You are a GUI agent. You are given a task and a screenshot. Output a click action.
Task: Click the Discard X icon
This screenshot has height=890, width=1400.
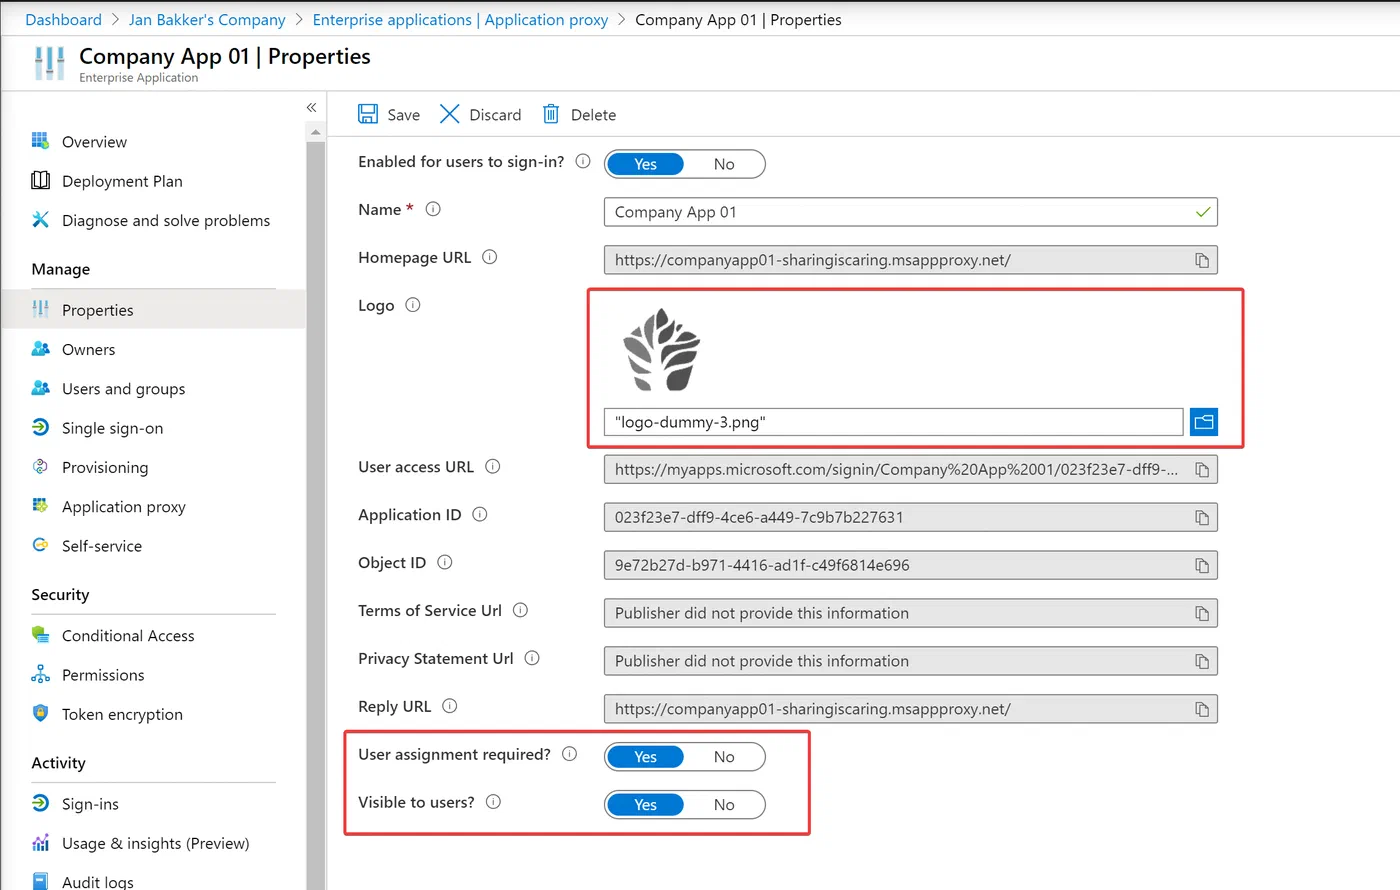coord(450,114)
